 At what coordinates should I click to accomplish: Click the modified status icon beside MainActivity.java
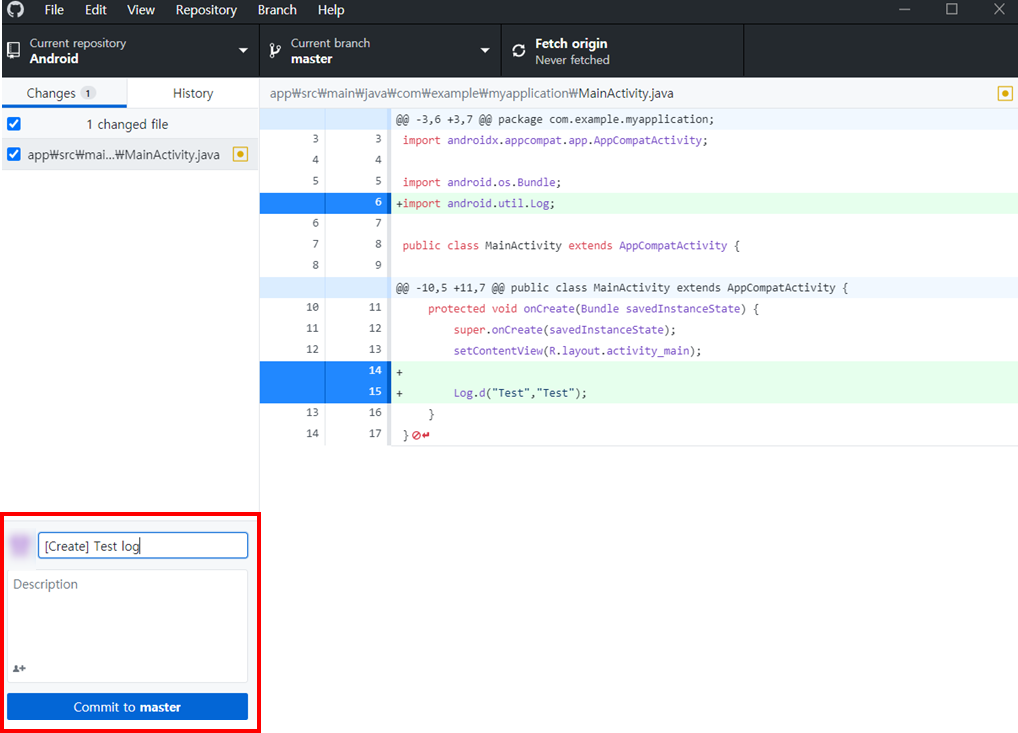(240, 155)
